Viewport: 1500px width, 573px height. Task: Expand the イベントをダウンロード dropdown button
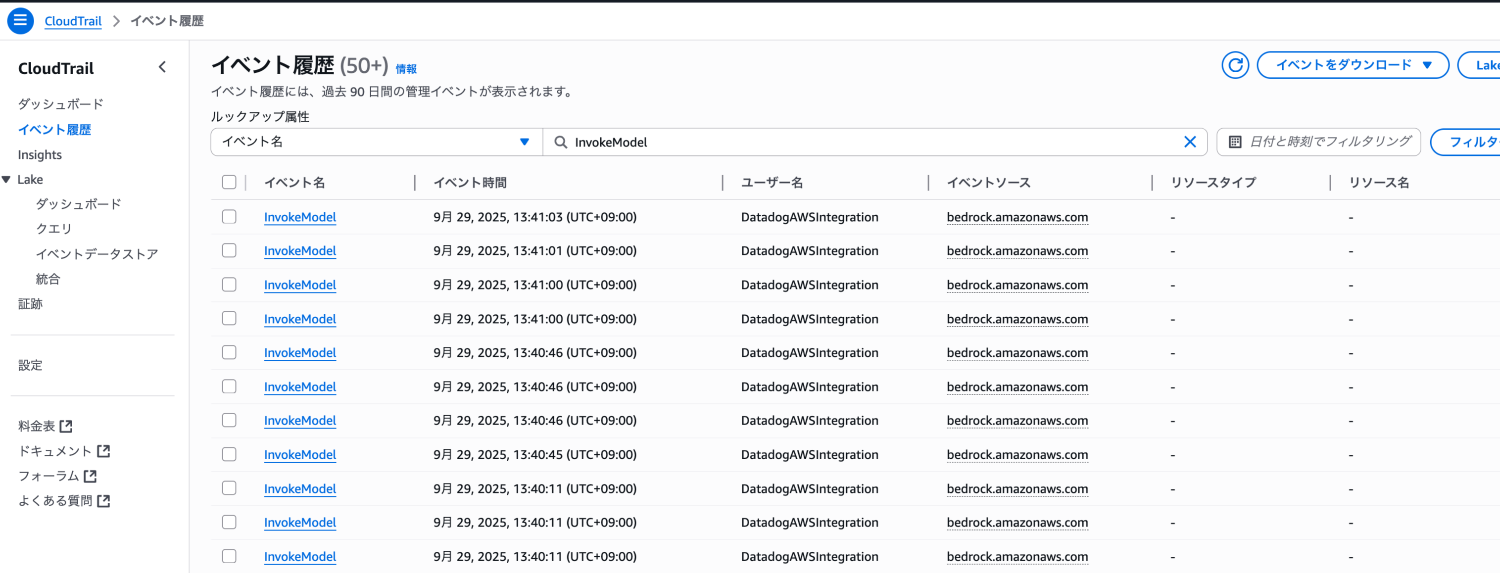pyautogui.click(x=1352, y=65)
